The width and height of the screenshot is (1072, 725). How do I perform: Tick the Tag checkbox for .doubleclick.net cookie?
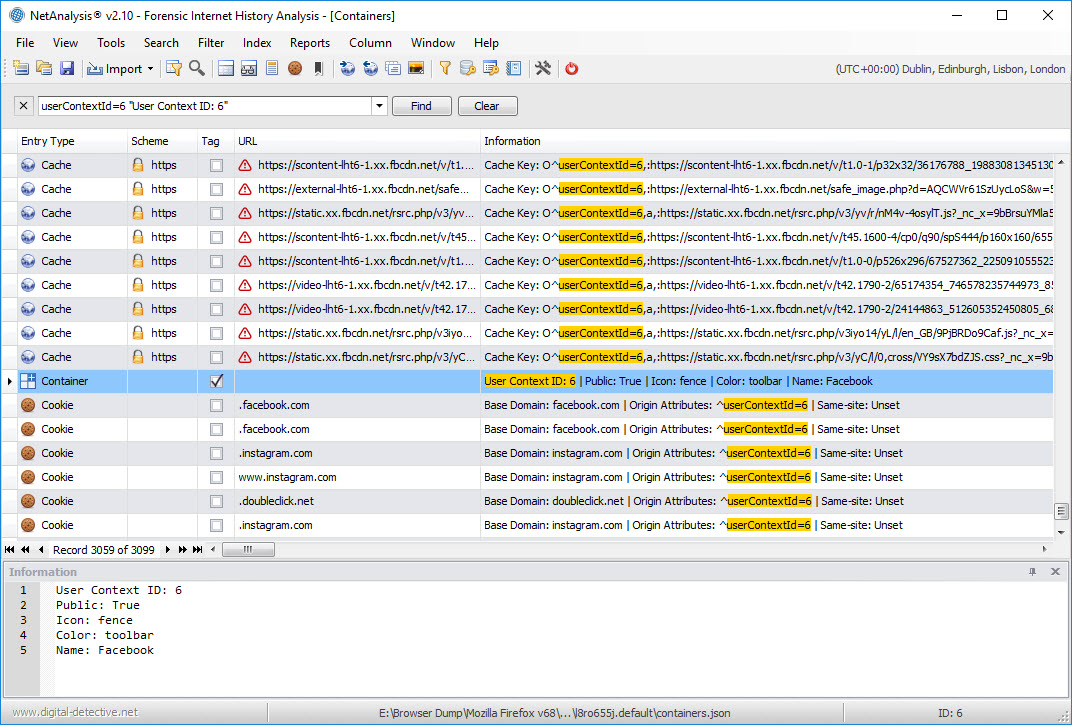click(216, 501)
